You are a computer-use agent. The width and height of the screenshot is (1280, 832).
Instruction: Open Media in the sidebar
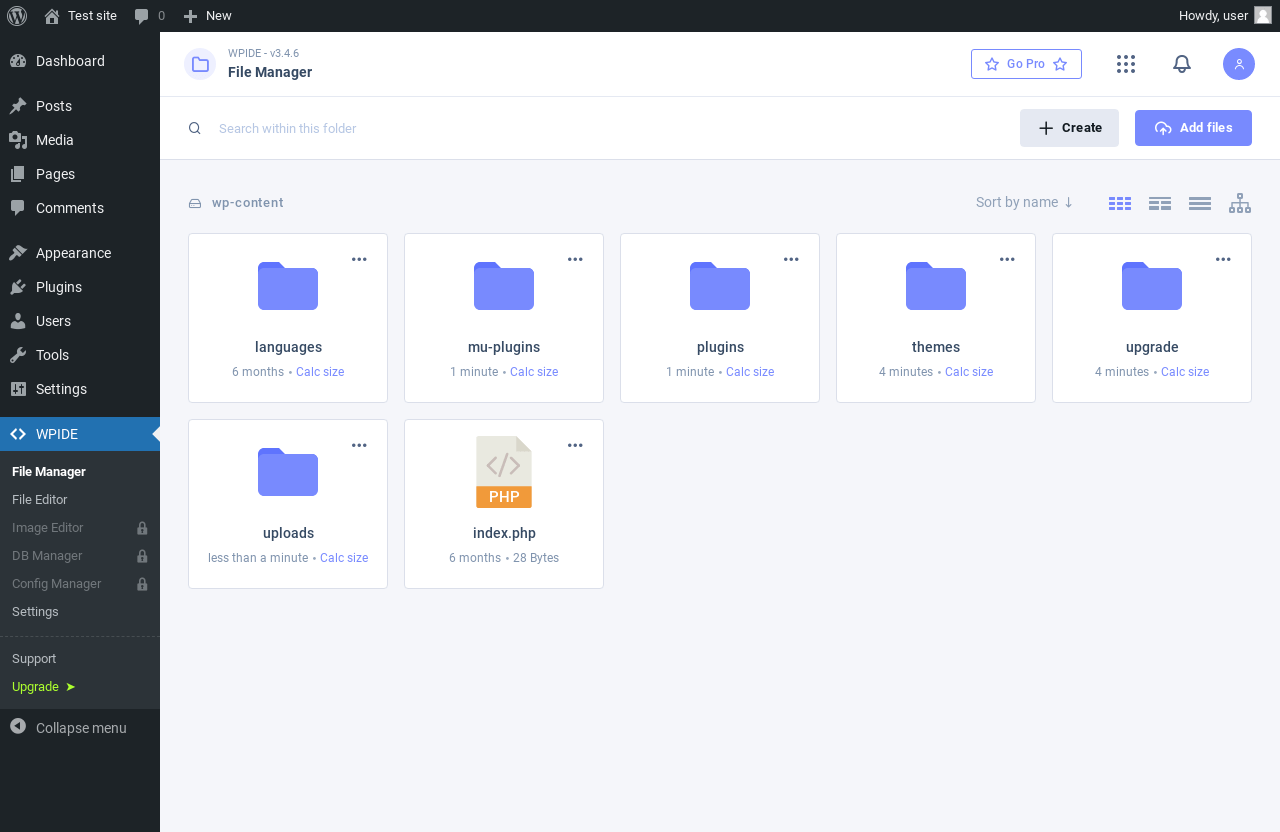pyautogui.click(x=80, y=140)
